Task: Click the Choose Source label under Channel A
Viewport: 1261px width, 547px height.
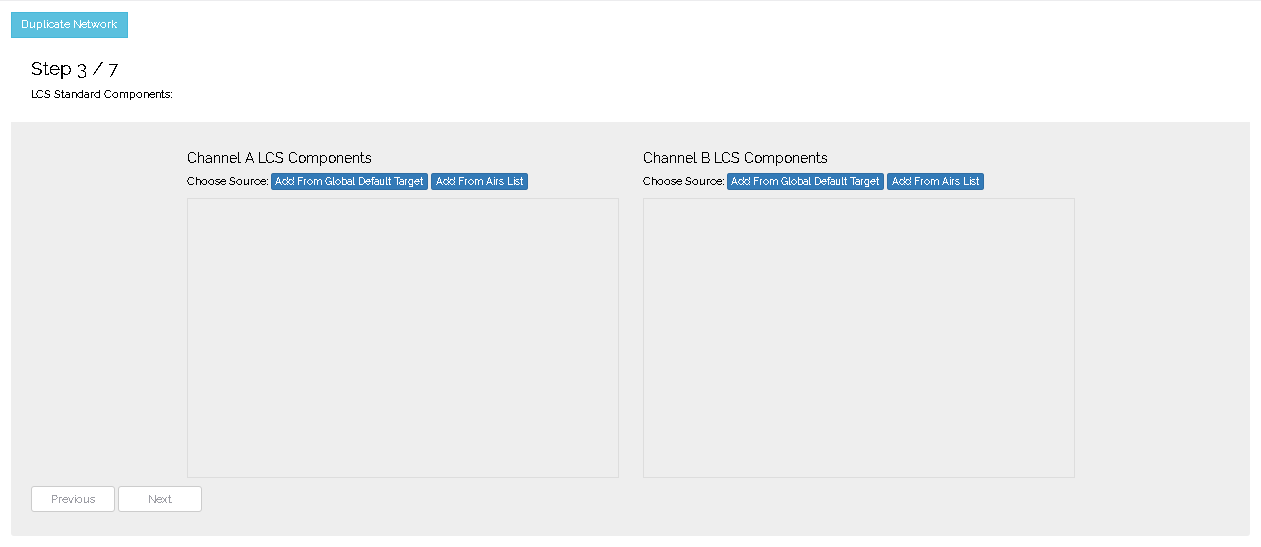Action: point(228,181)
